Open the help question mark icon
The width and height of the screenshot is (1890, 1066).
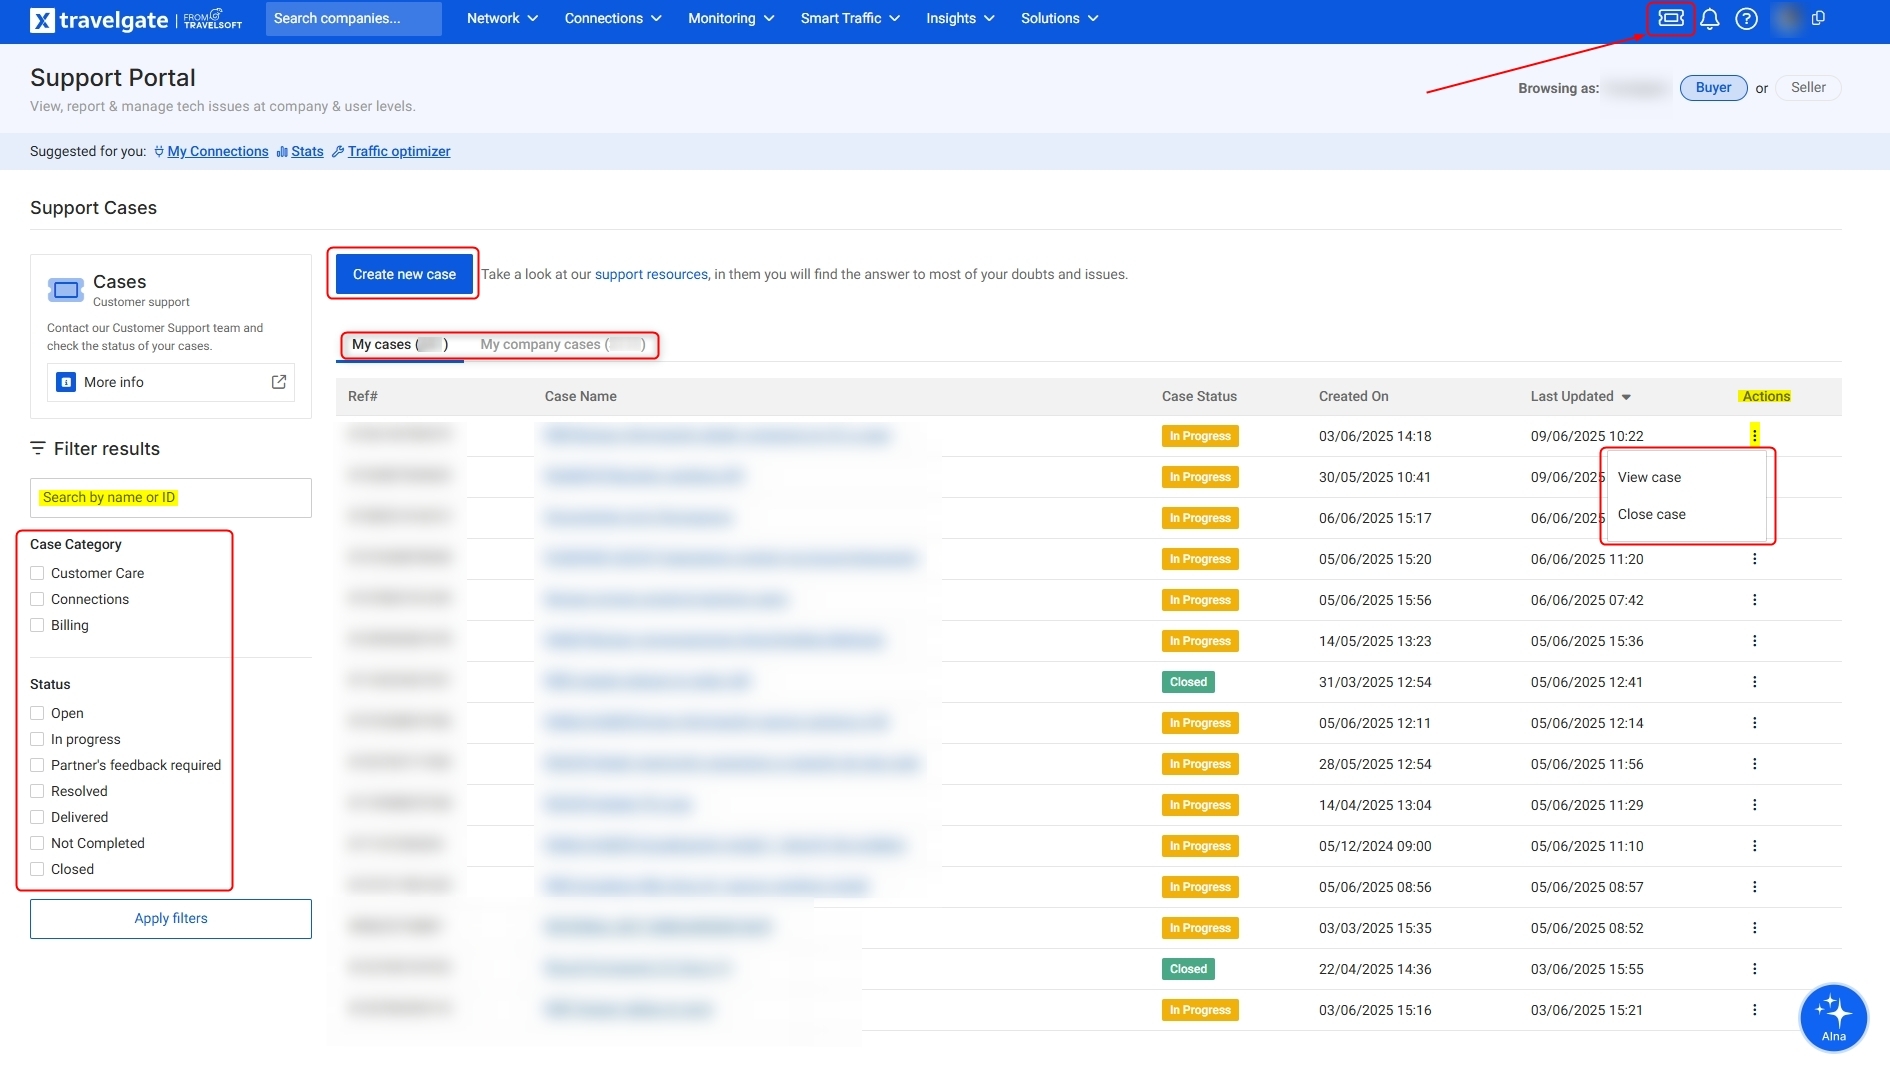tap(1746, 19)
